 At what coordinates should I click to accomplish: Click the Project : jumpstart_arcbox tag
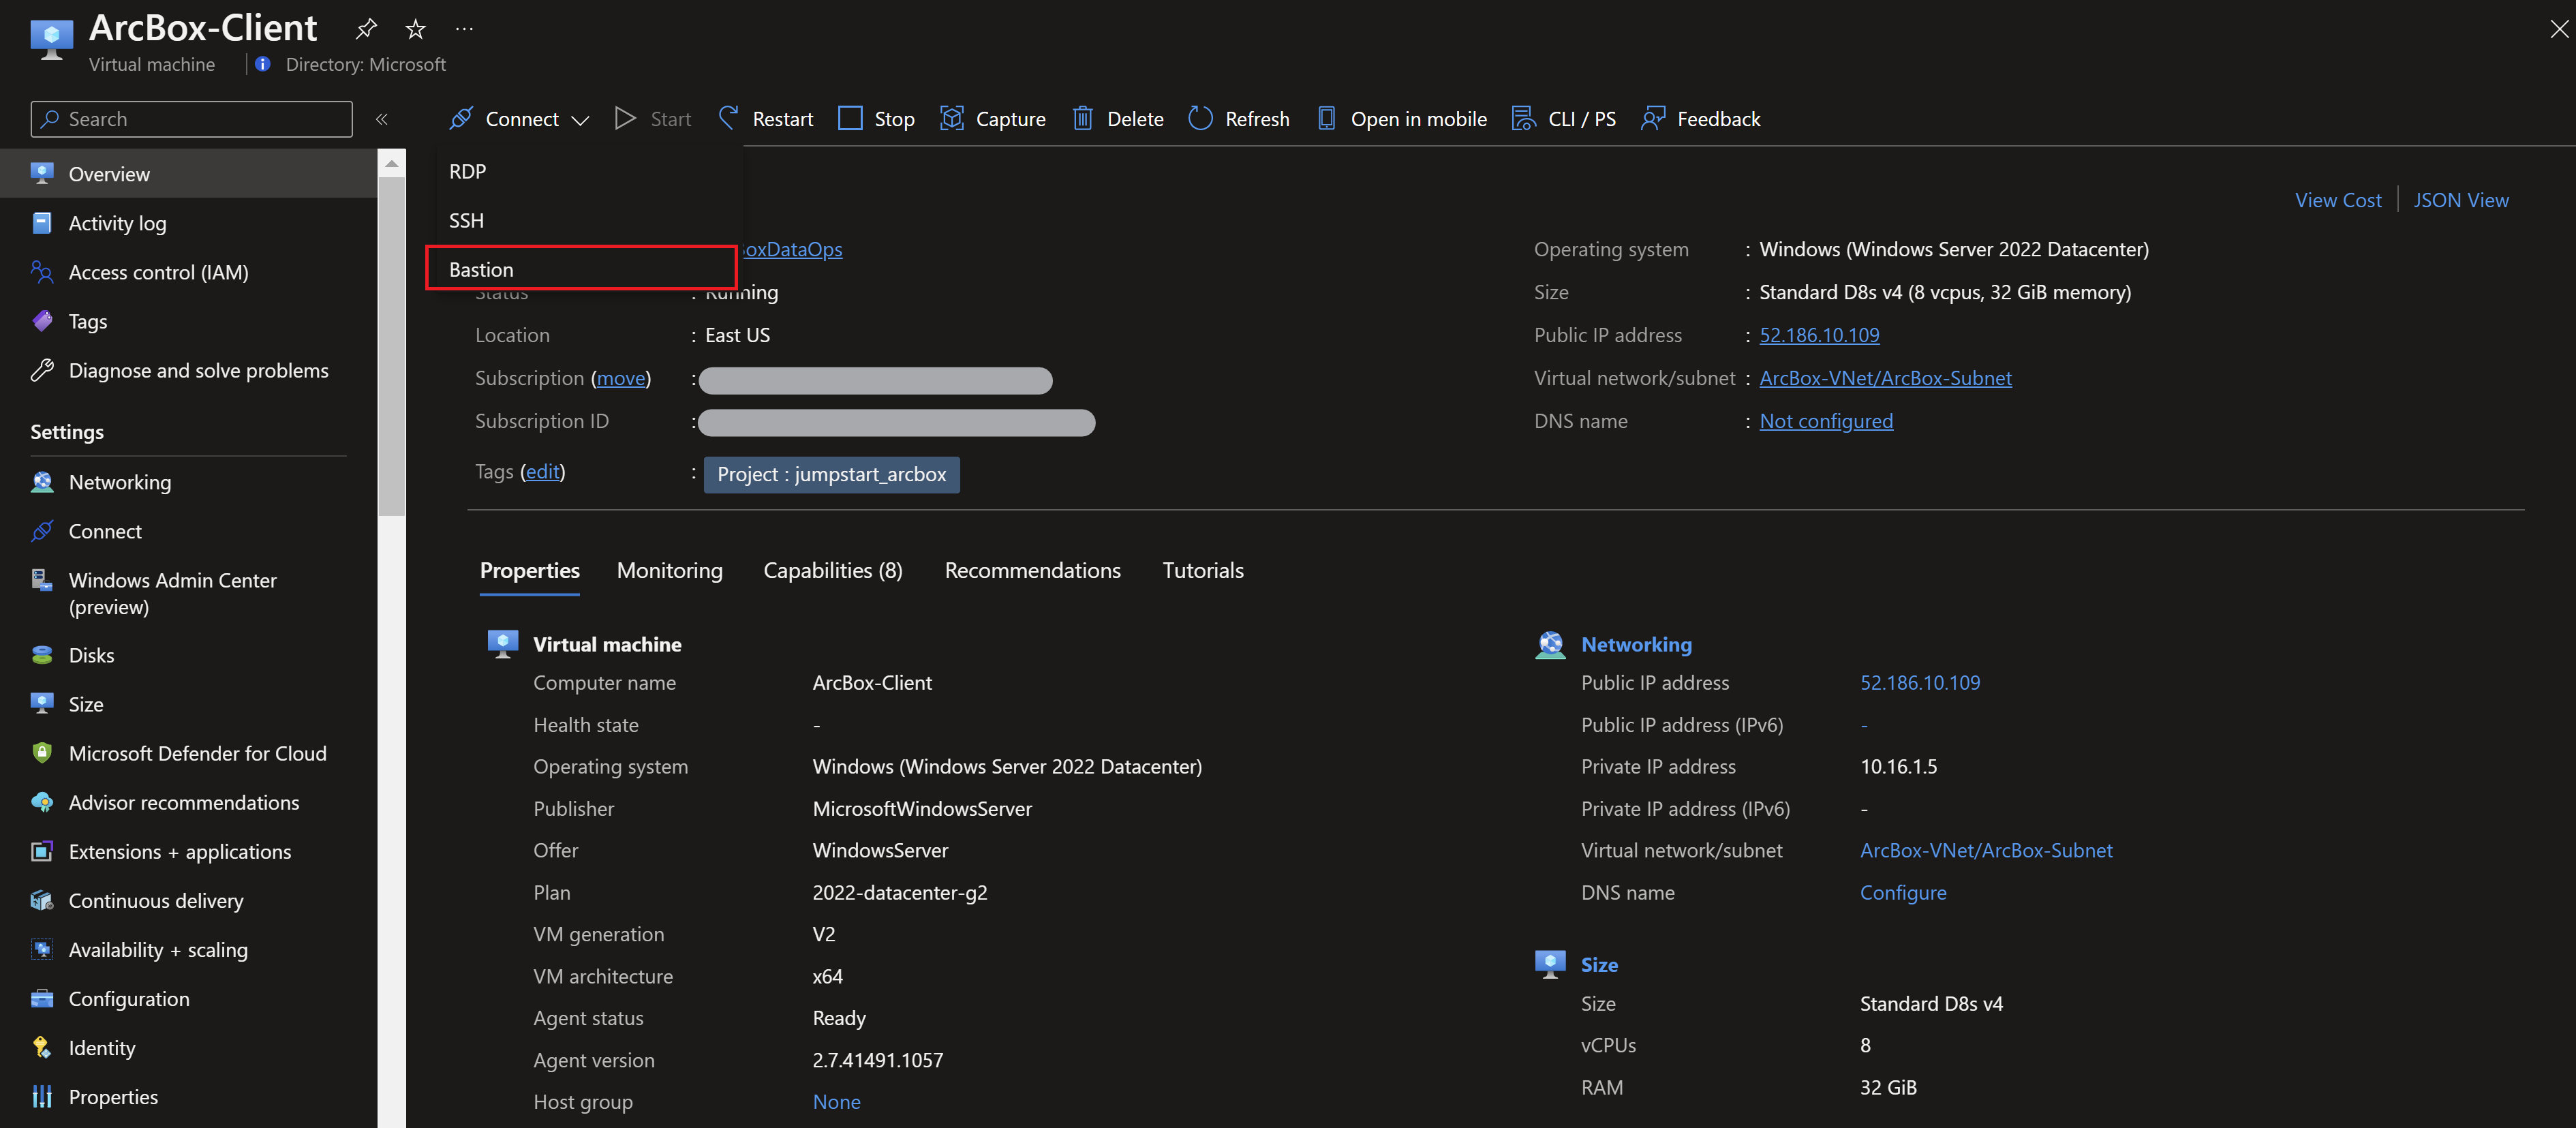click(x=831, y=474)
